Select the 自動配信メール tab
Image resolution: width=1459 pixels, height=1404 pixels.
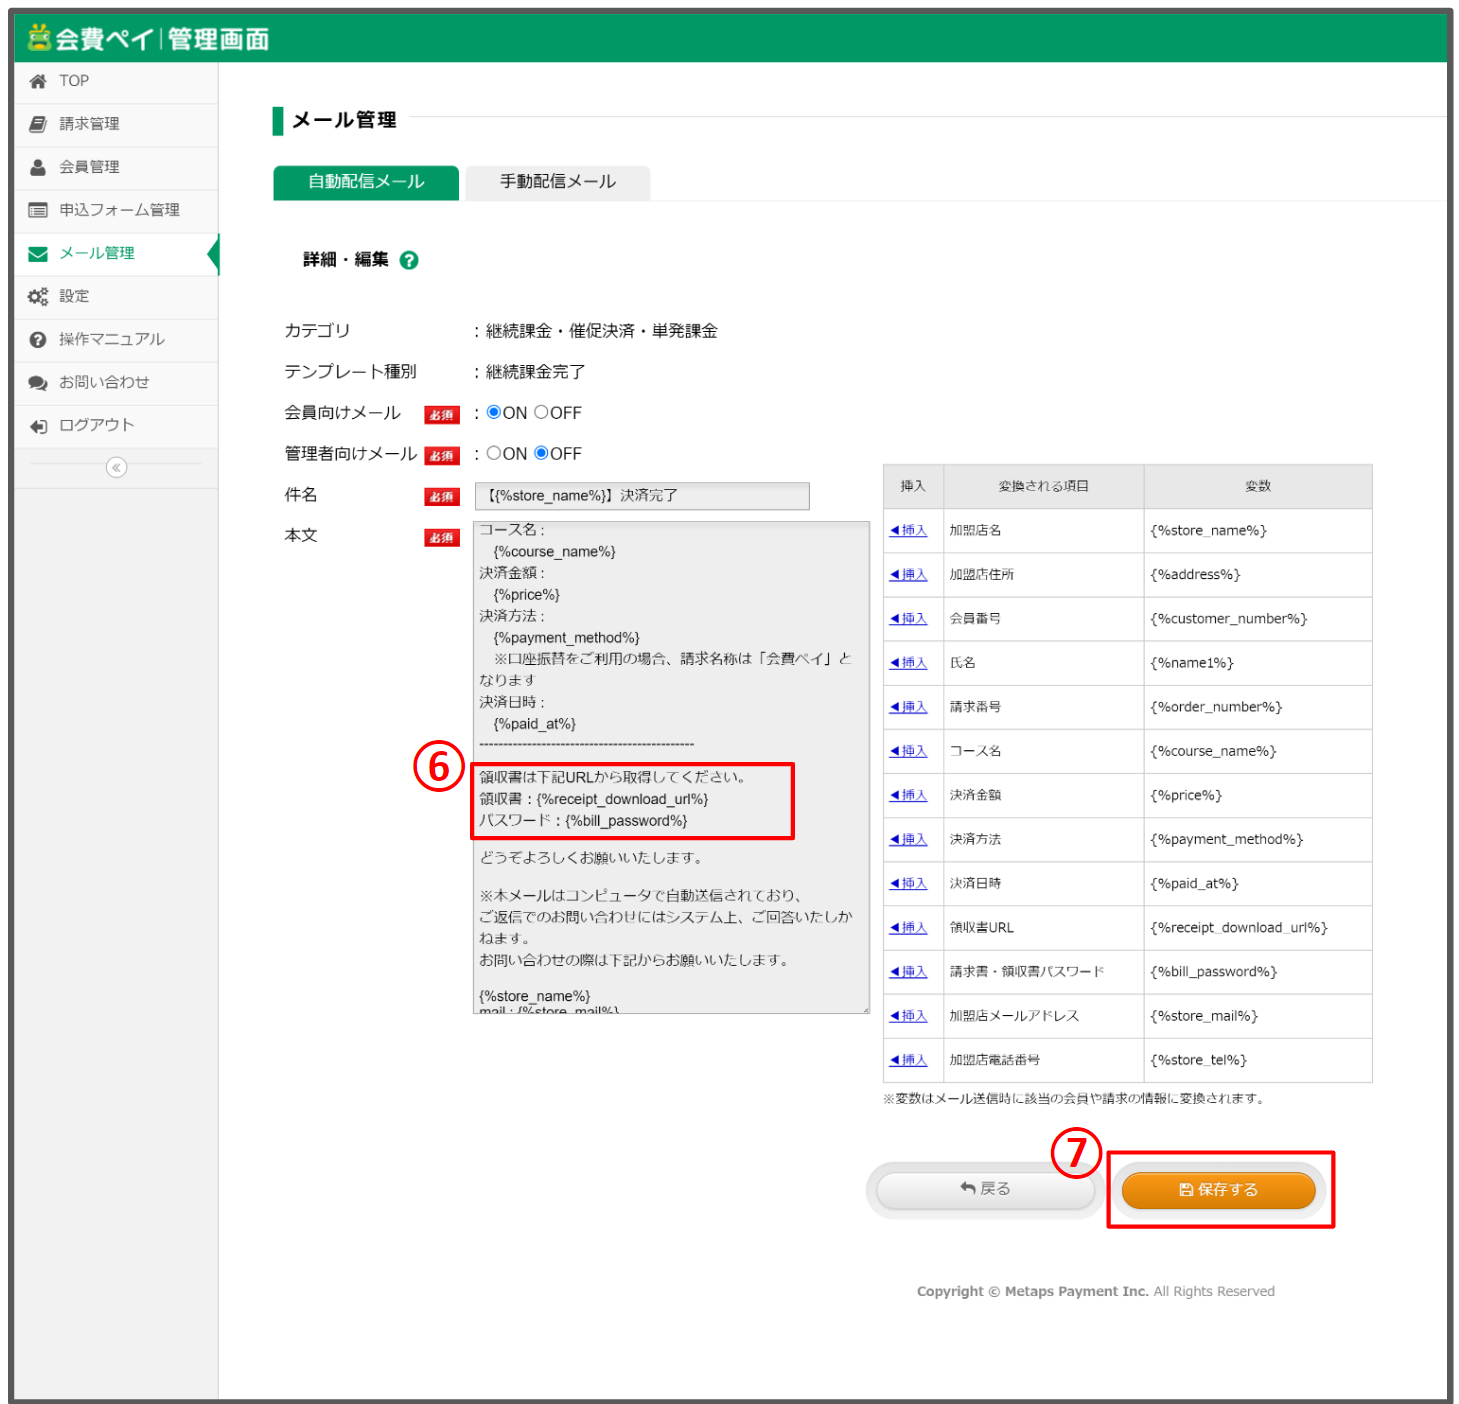tap(366, 182)
